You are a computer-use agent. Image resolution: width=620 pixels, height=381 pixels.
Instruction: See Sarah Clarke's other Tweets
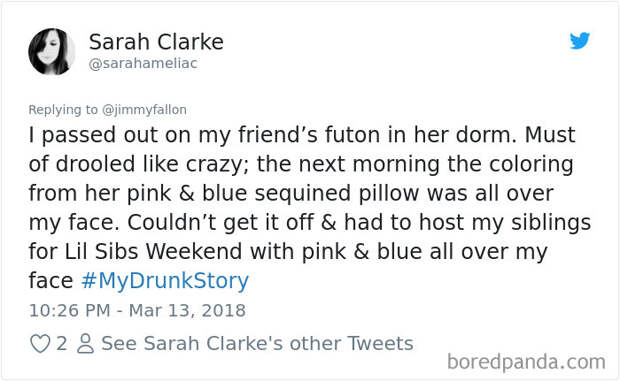(257, 343)
